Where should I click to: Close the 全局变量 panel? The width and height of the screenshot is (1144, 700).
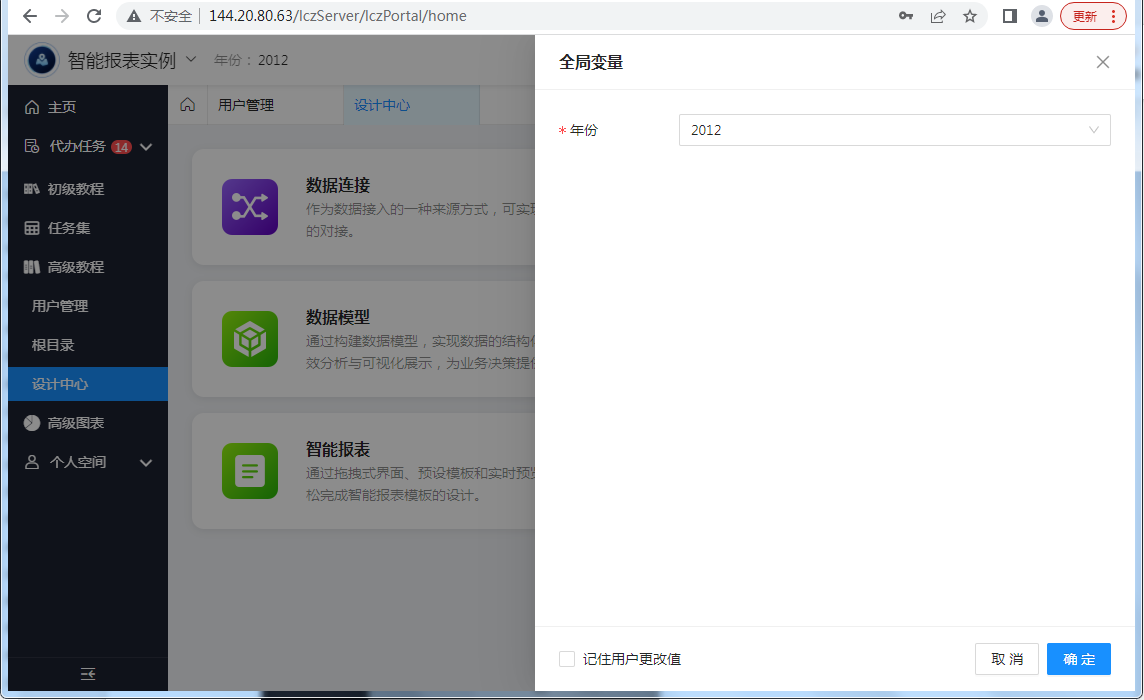coord(1102,62)
